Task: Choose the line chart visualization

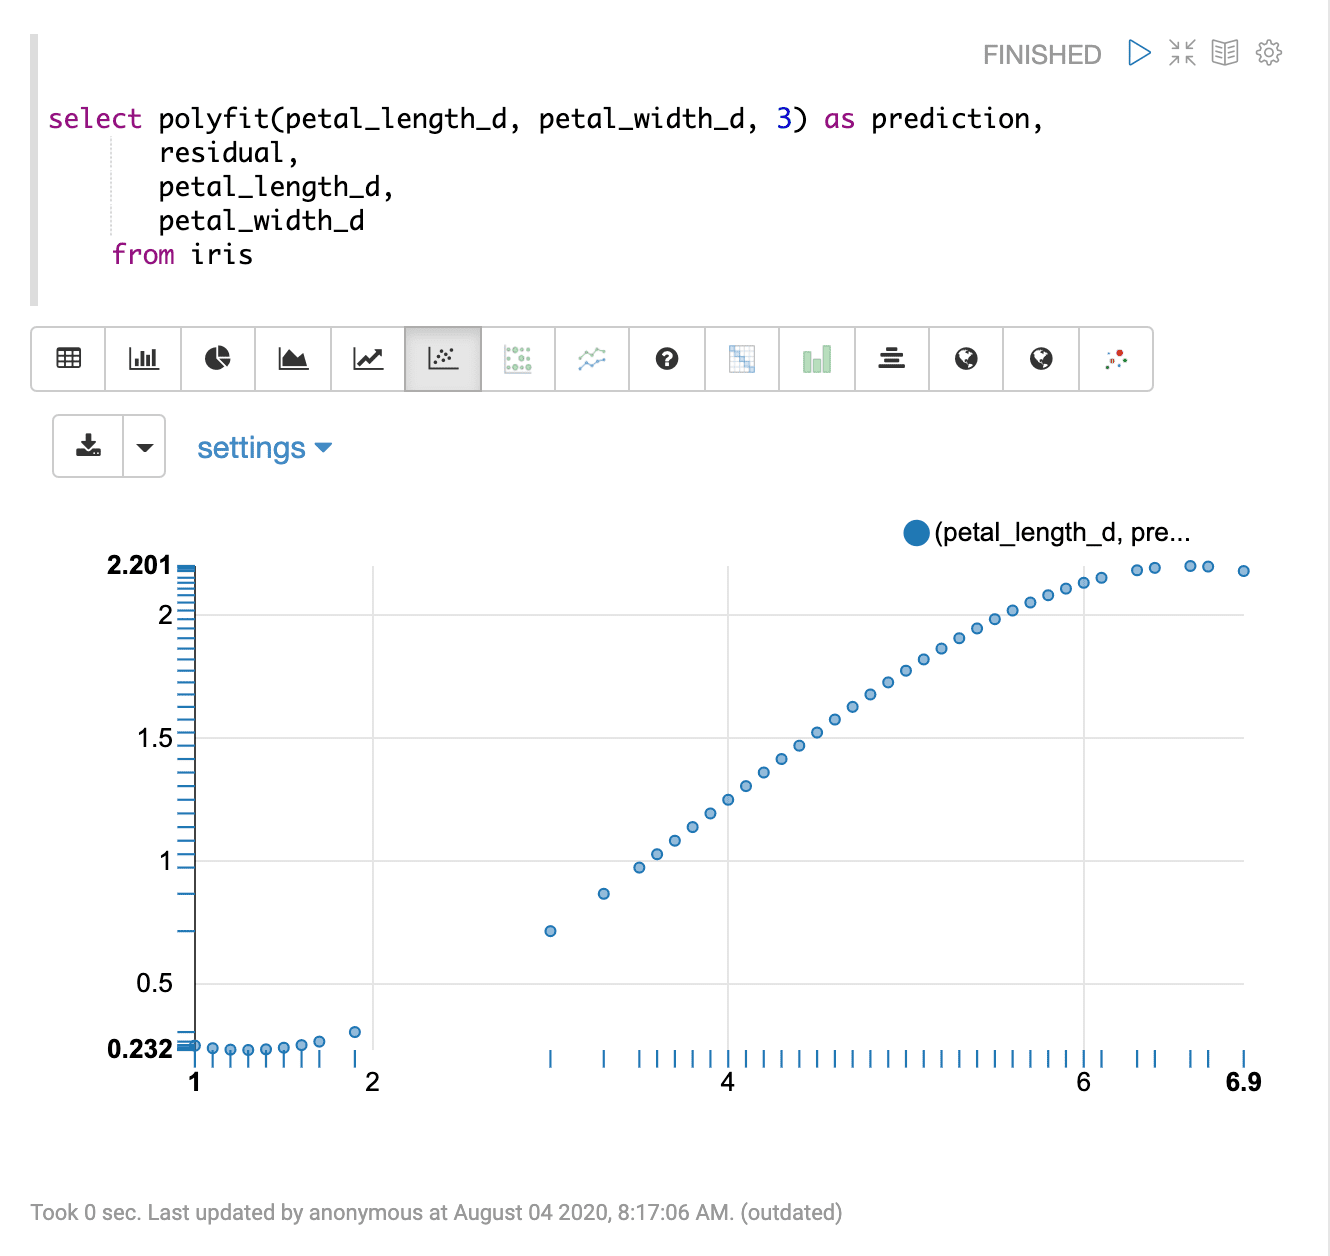Action: [x=368, y=359]
